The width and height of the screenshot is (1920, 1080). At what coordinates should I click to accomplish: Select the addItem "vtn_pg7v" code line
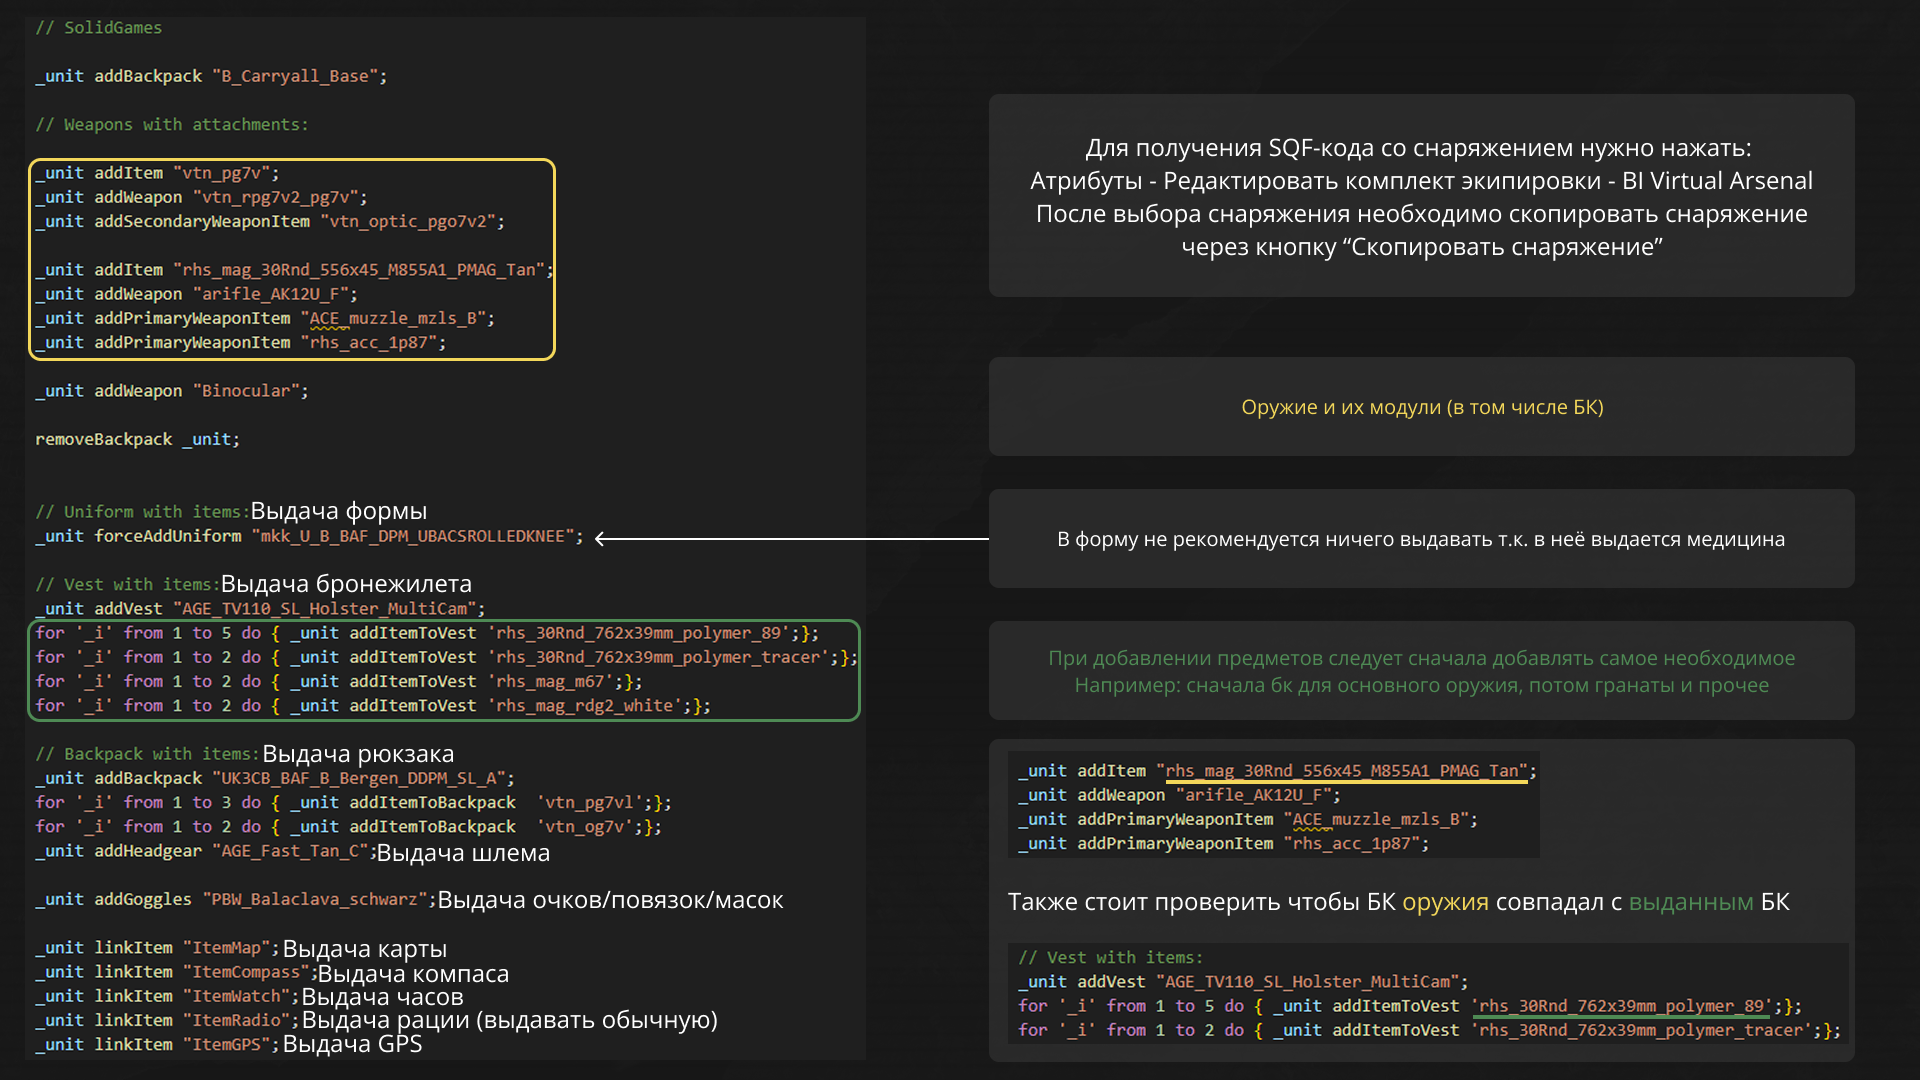point(157,173)
